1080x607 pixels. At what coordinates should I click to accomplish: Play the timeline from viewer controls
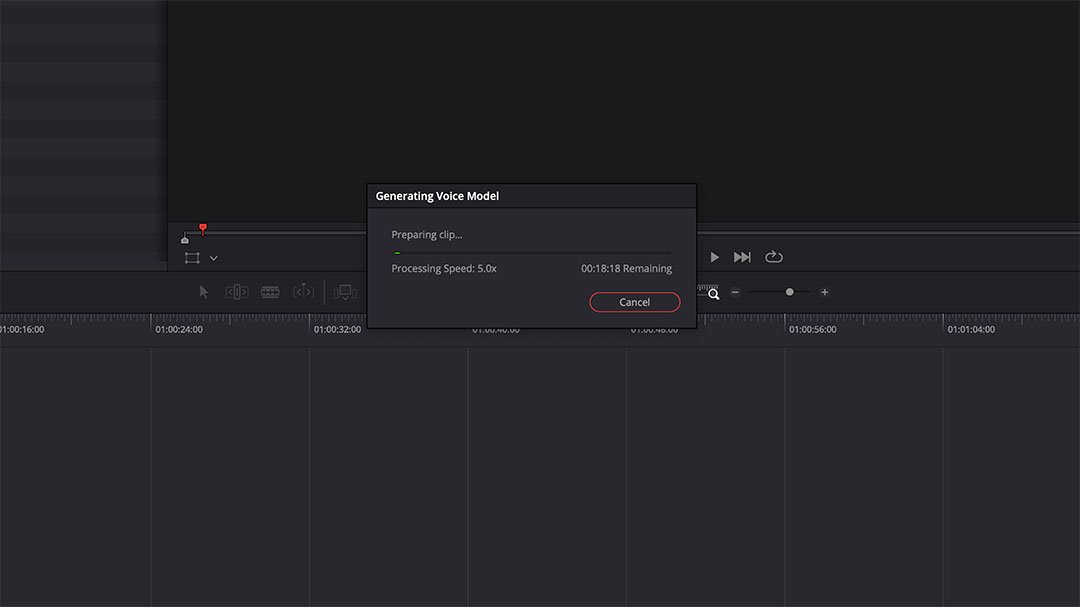714,257
